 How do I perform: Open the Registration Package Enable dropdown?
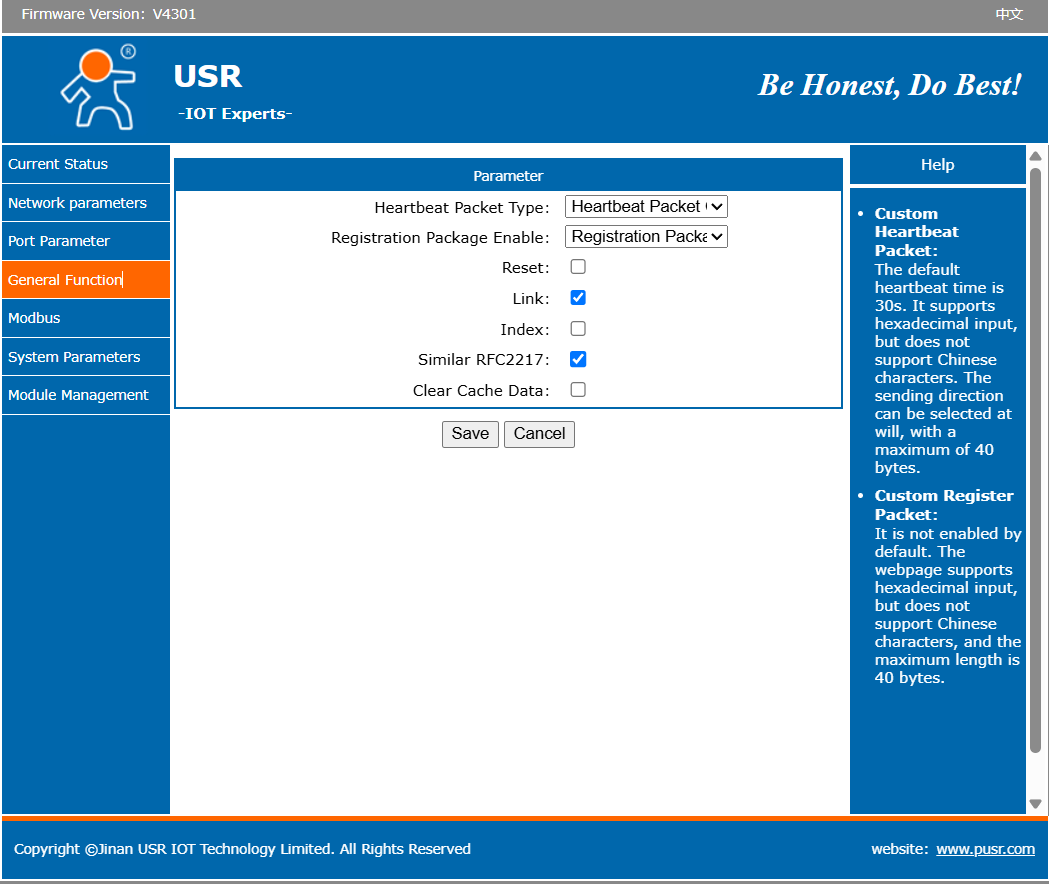point(646,237)
